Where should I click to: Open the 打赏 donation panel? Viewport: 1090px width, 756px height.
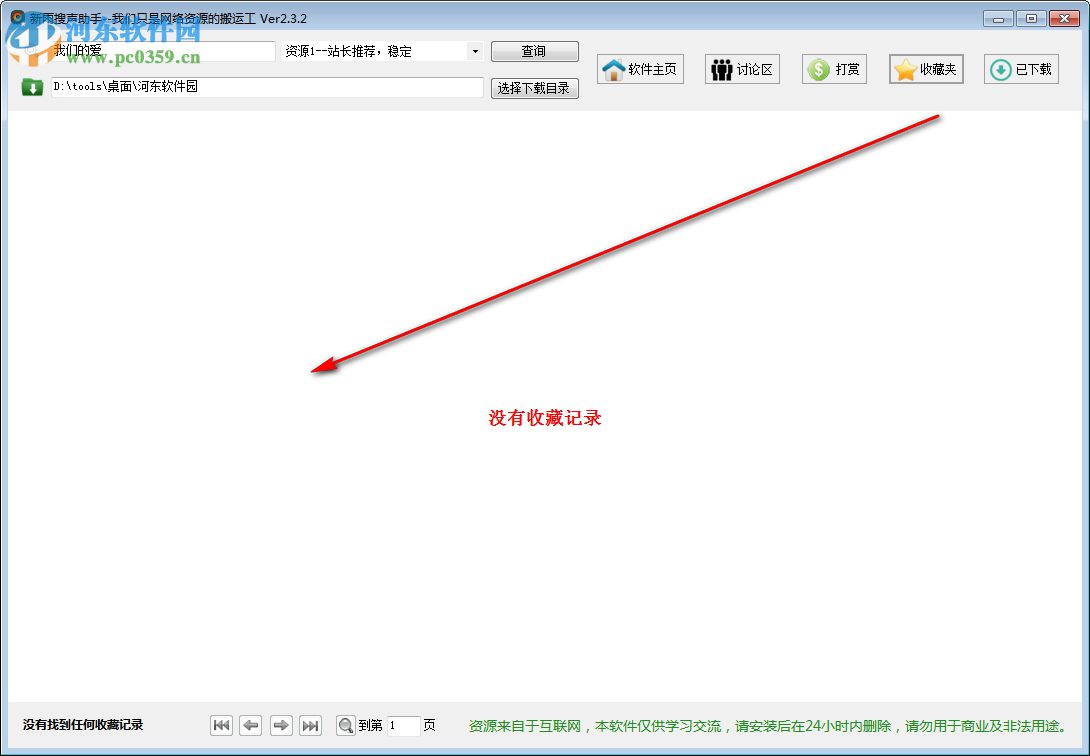click(x=834, y=69)
